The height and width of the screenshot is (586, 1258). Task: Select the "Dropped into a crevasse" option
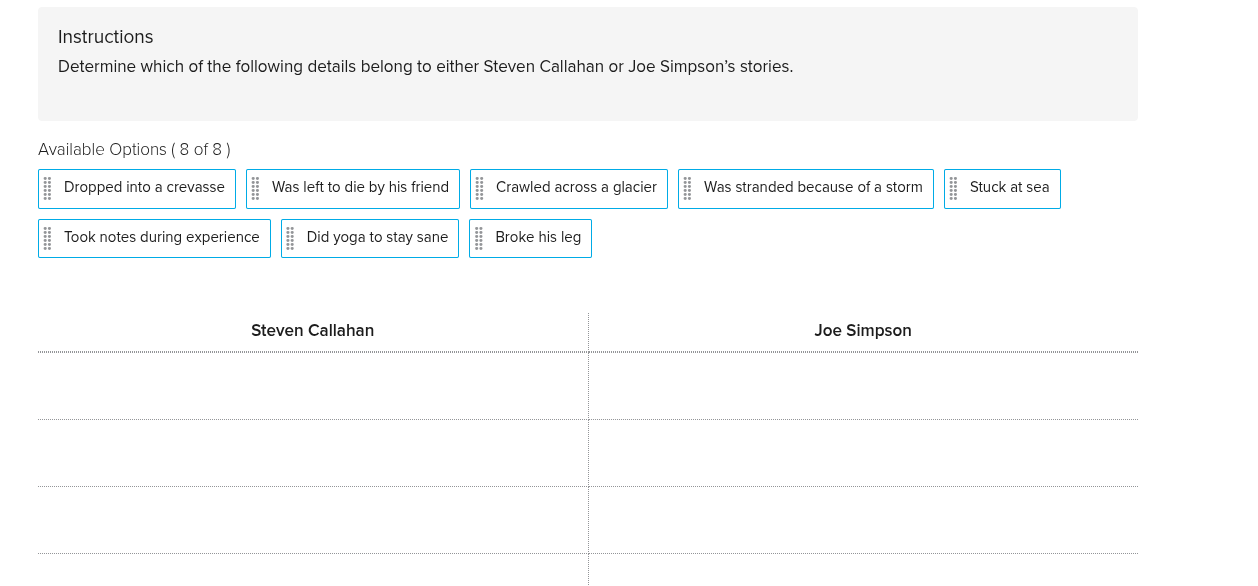pyautogui.click(x=144, y=188)
